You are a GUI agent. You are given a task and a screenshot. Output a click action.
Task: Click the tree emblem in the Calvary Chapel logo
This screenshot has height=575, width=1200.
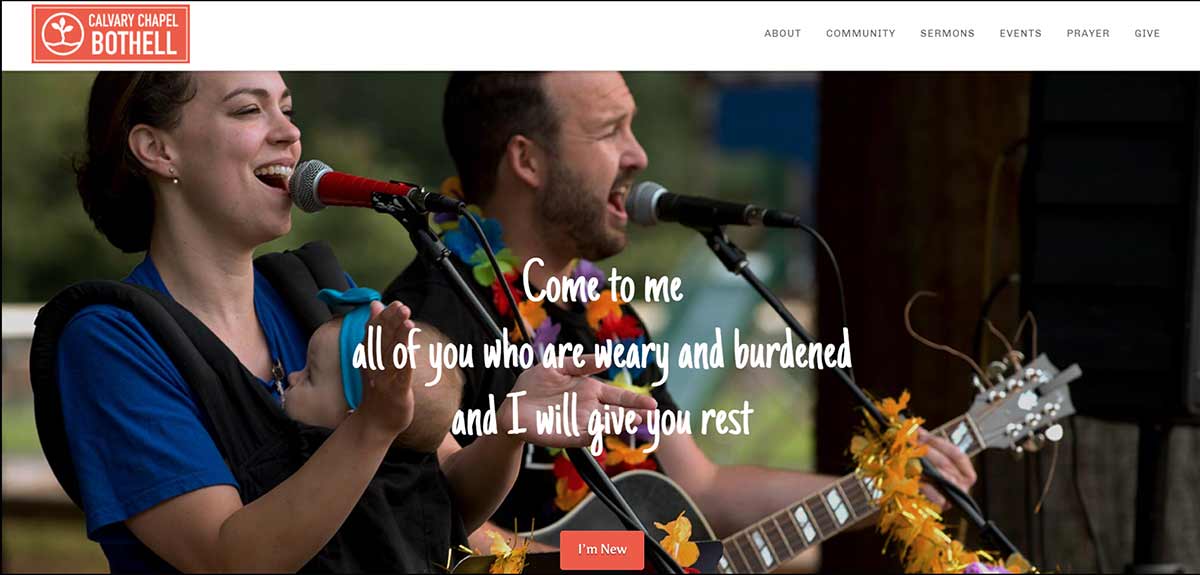click(63, 34)
